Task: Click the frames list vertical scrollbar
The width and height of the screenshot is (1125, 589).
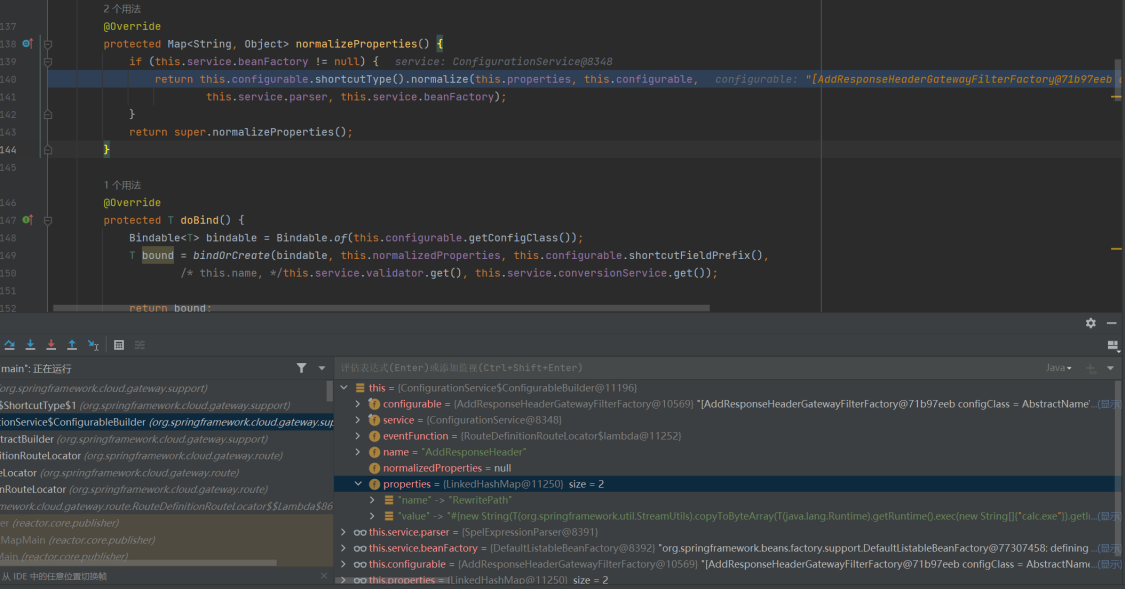Action: click(x=329, y=391)
